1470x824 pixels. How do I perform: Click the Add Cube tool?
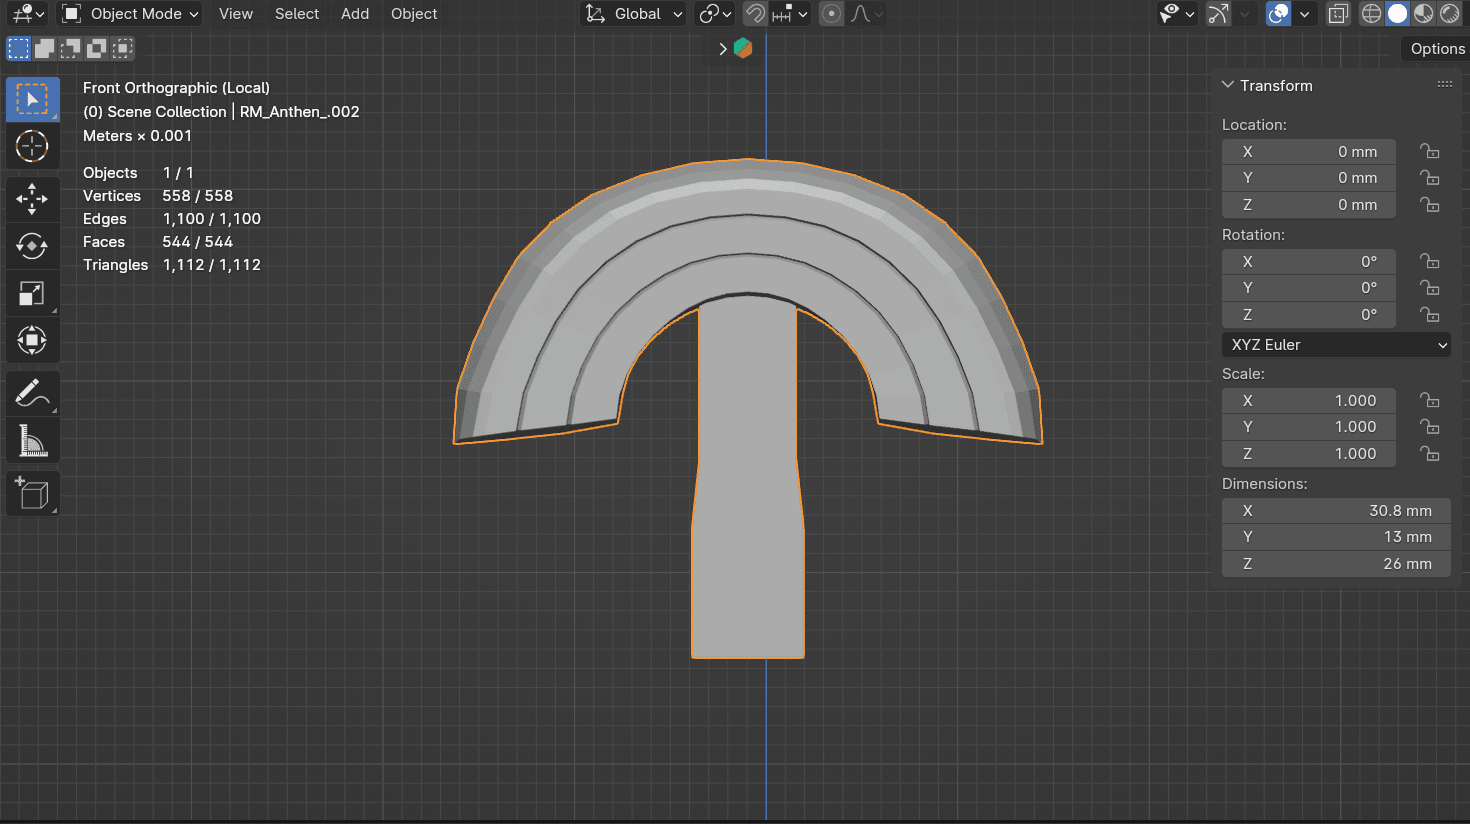[x=32, y=493]
